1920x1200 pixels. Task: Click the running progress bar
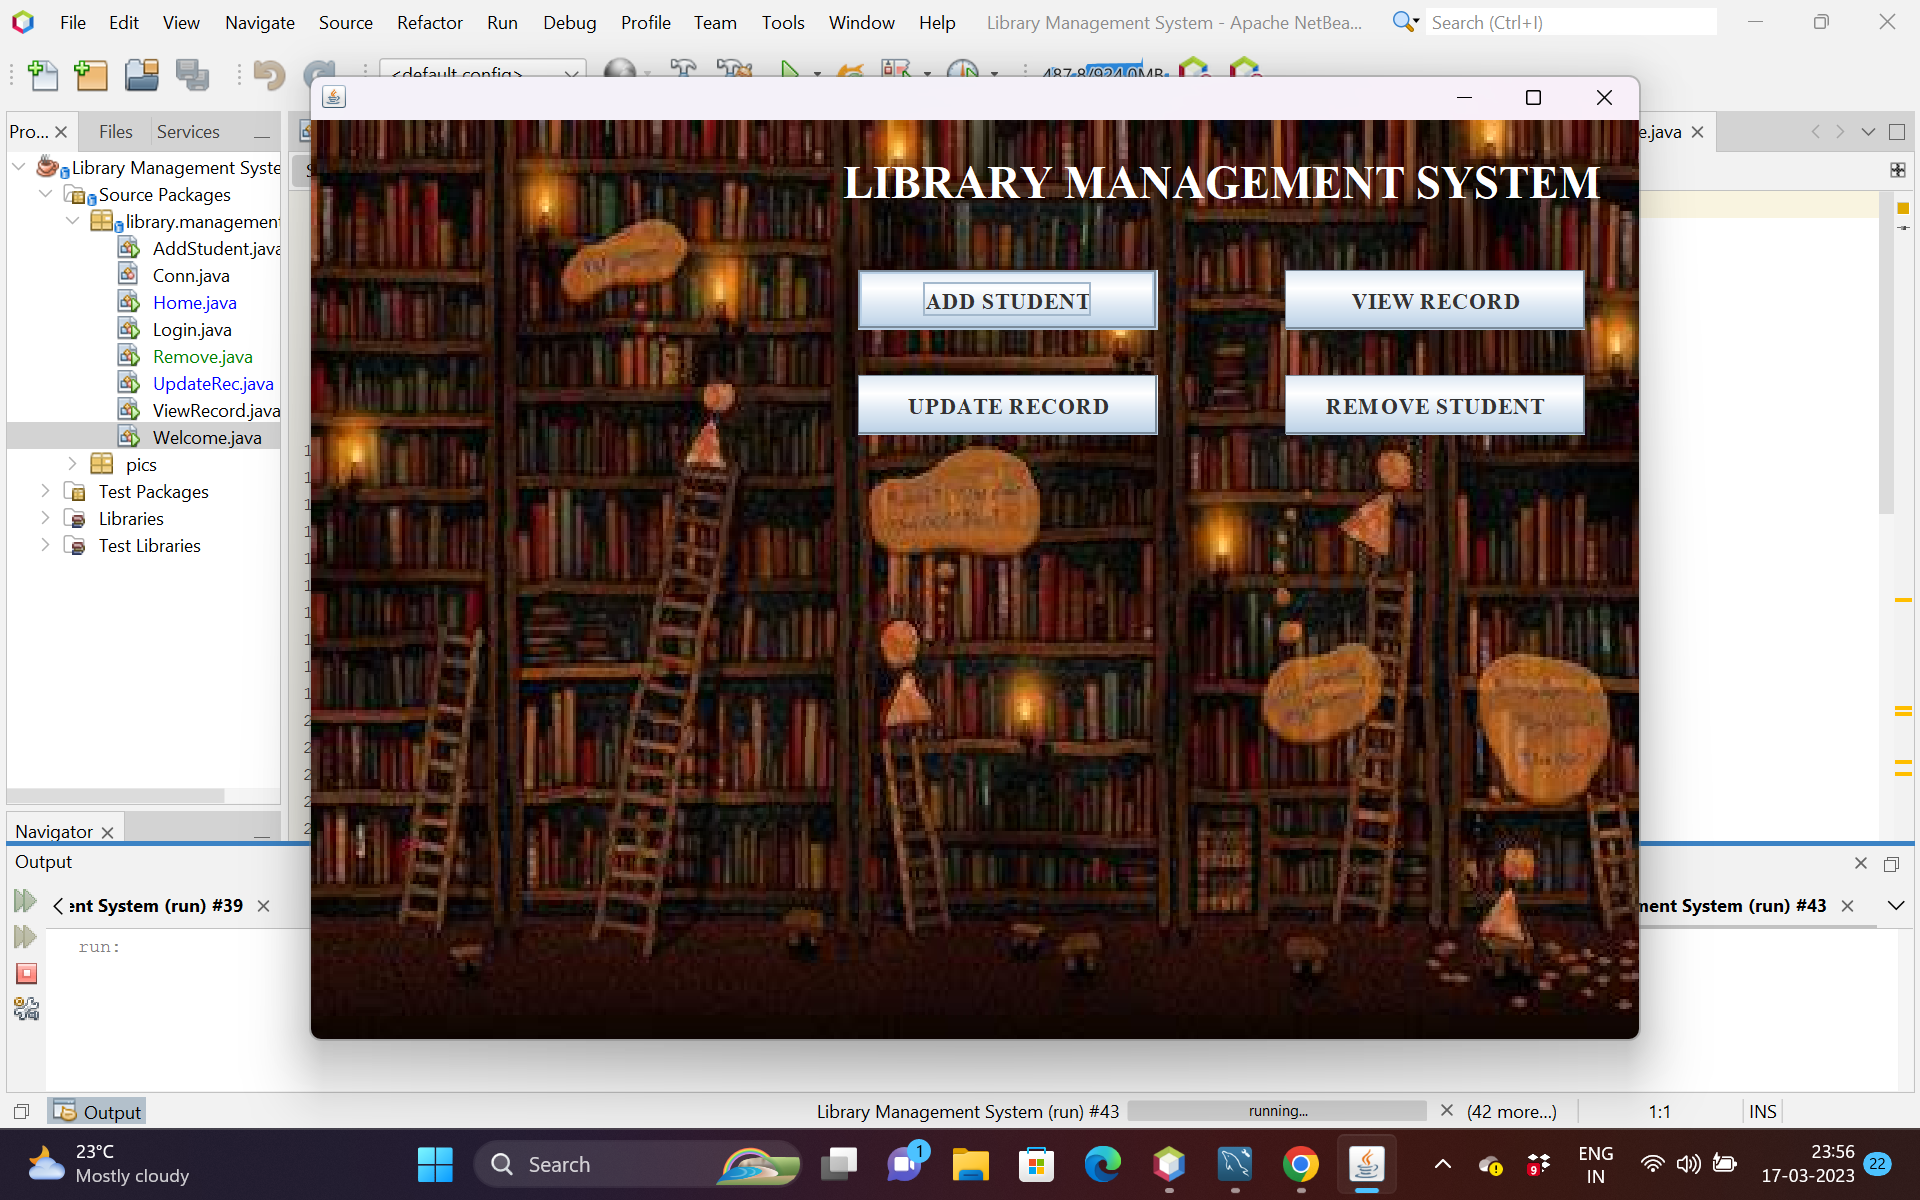click(x=1276, y=1111)
